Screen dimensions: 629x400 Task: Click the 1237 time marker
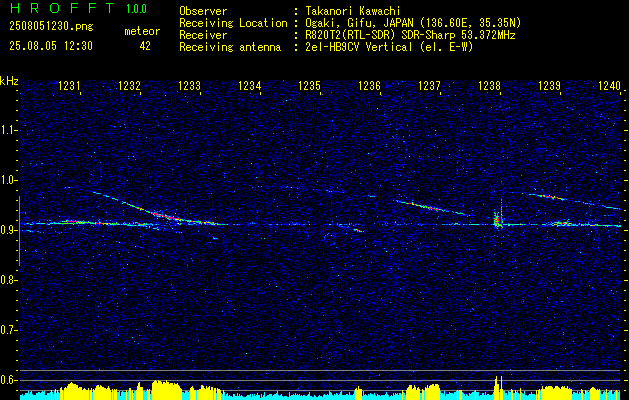click(429, 86)
